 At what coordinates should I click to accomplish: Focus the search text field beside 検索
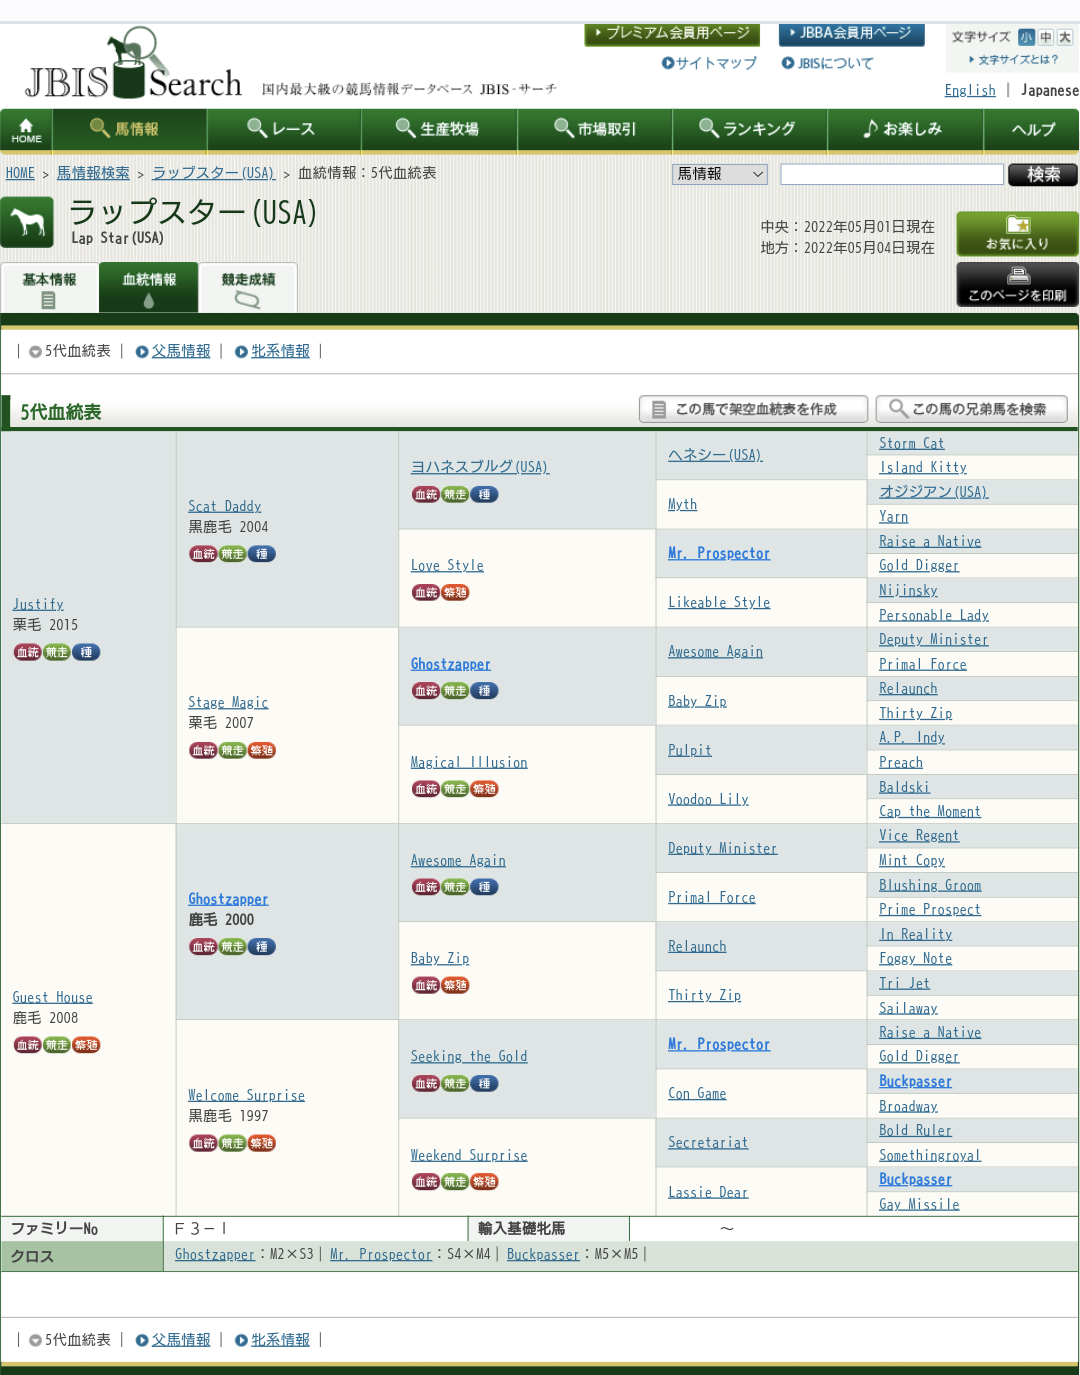click(x=891, y=174)
